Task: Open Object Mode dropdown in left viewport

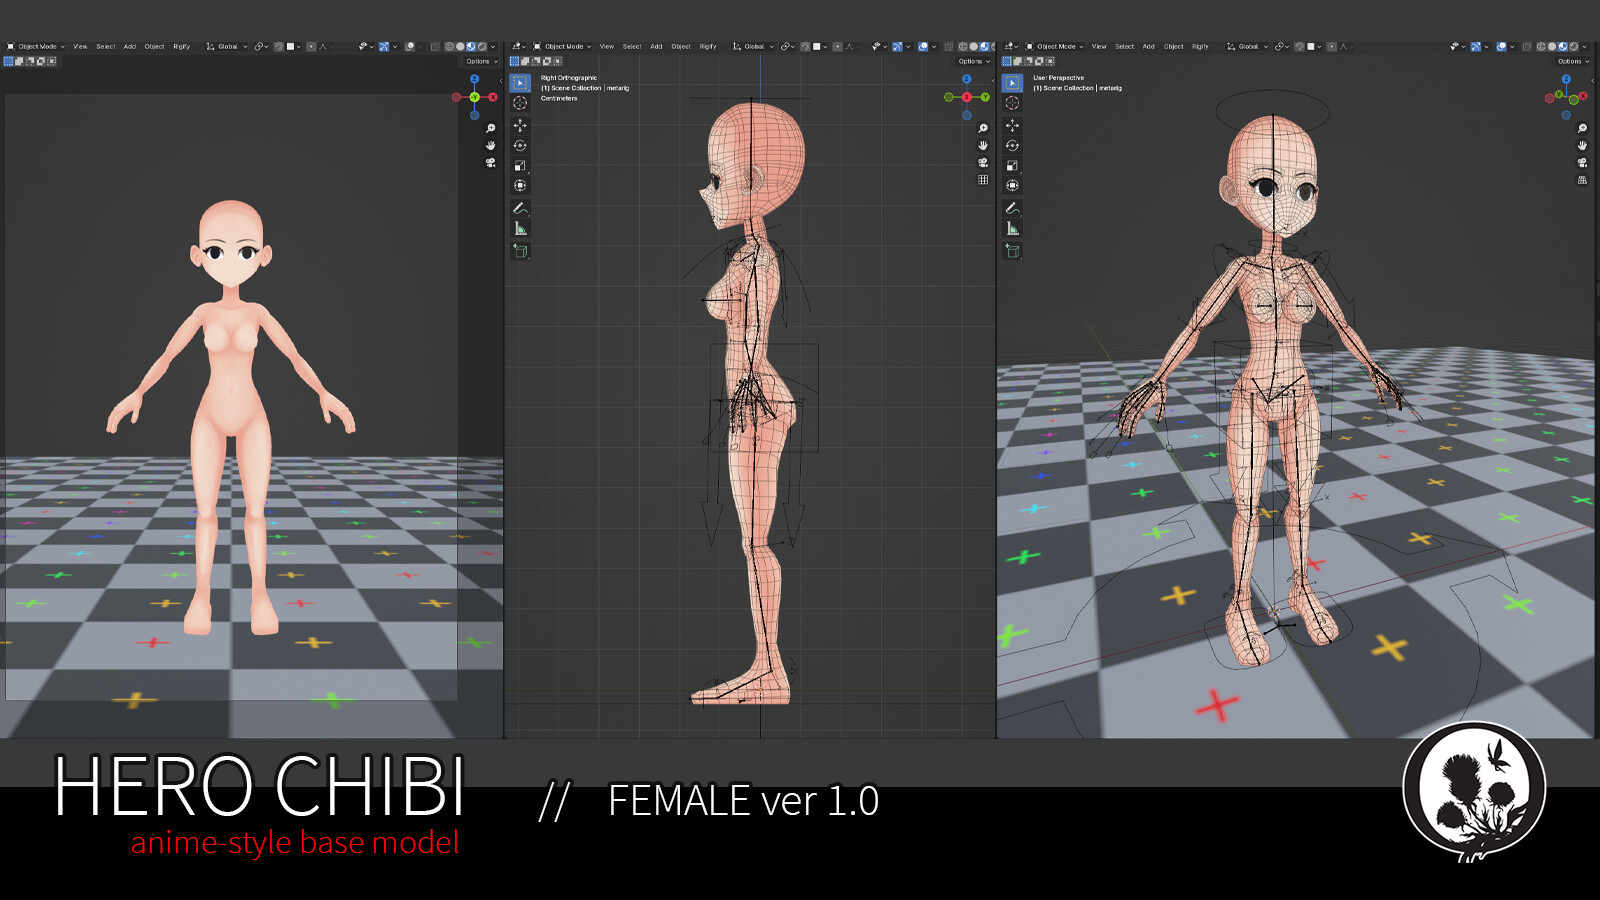Action: click(36, 46)
